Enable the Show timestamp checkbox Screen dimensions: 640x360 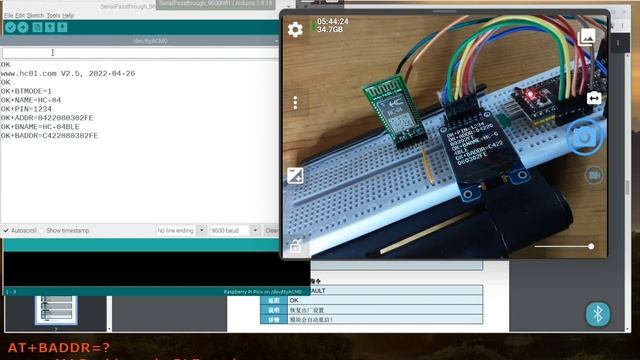click(41, 231)
